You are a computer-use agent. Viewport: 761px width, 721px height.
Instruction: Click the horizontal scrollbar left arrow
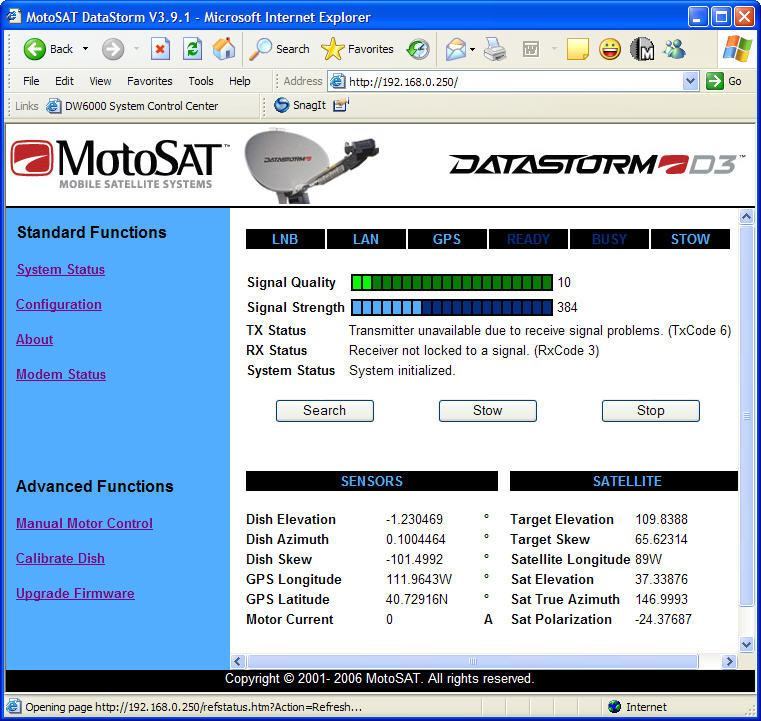237,661
